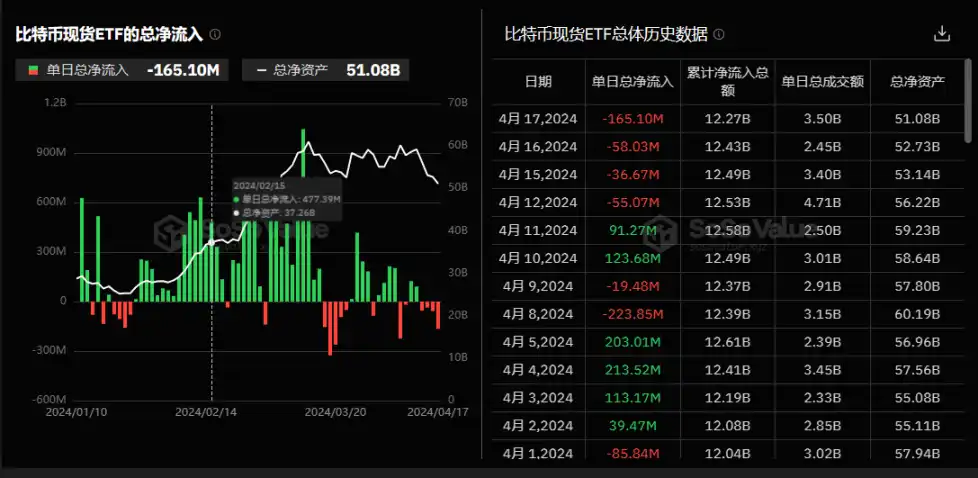This screenshot has height=478, width=978.
Task: Click the 2024/02/15 white tooltip data point
Action: [211, 242]
